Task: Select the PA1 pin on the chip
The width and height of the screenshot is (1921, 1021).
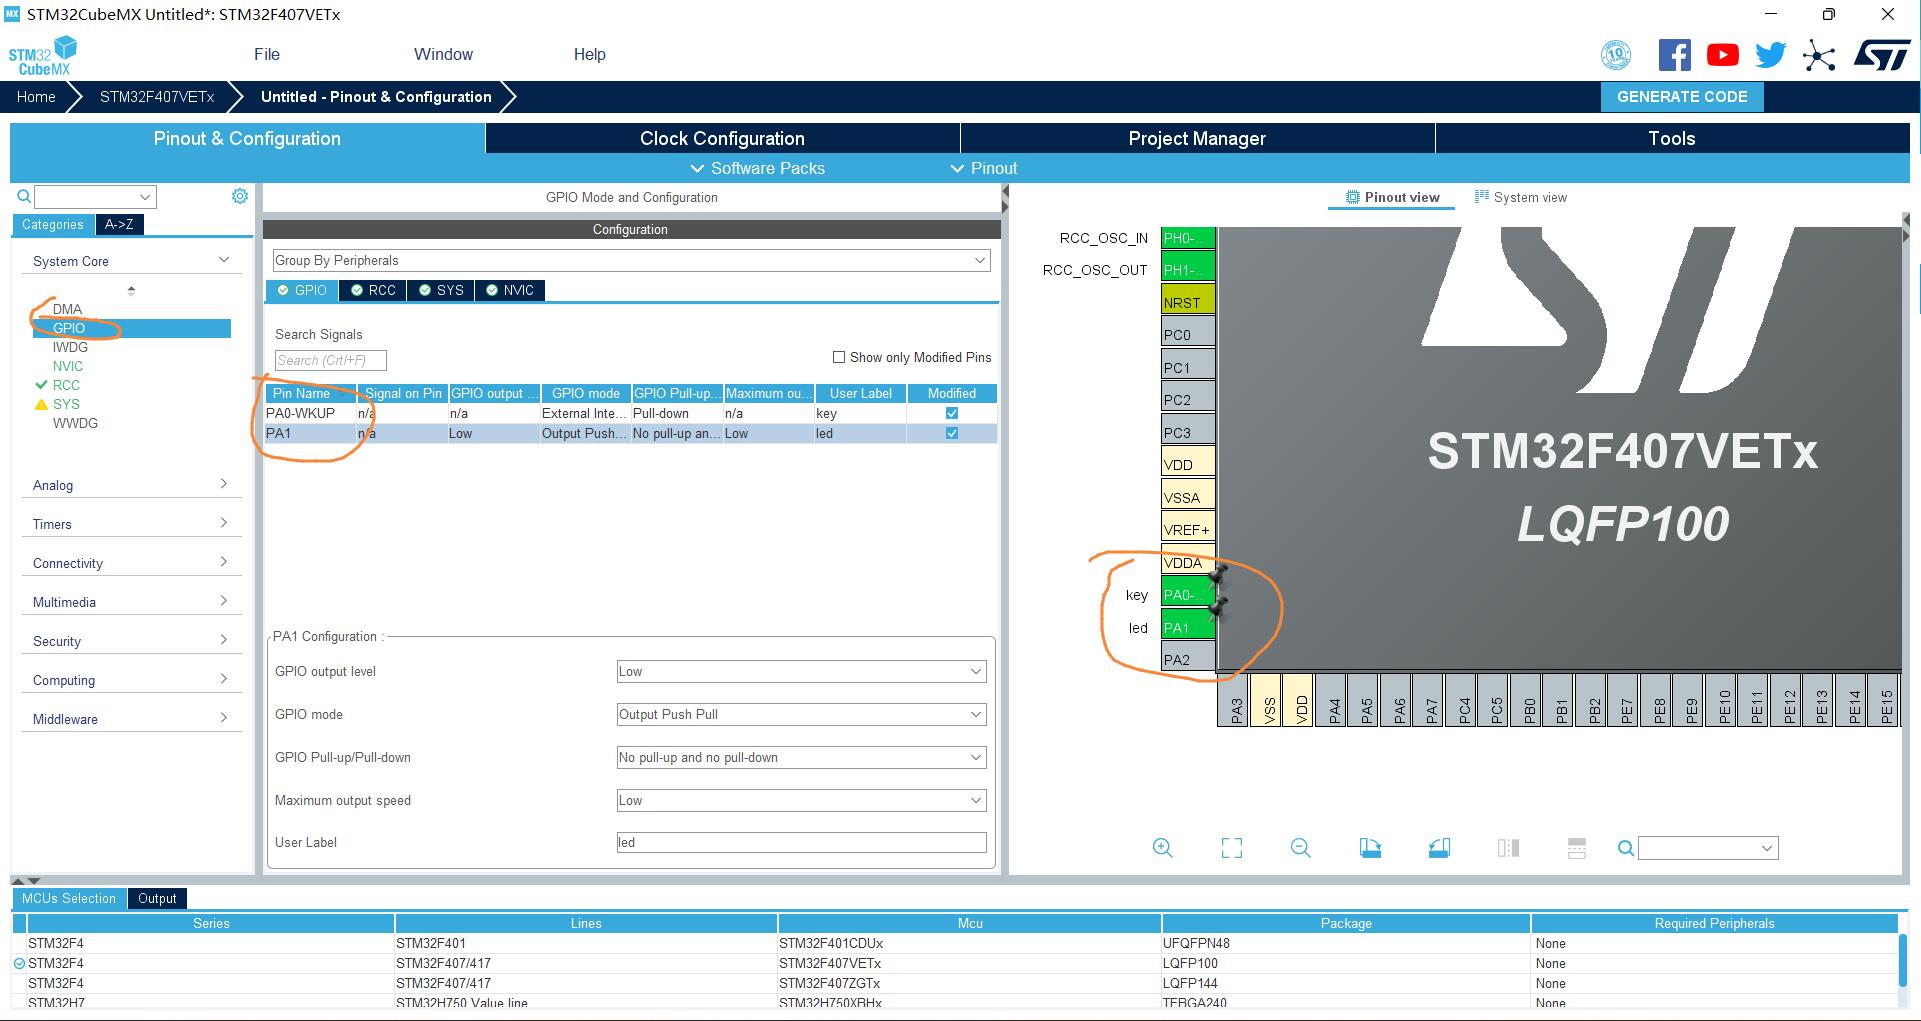Action: click(x=1188, y=627)
